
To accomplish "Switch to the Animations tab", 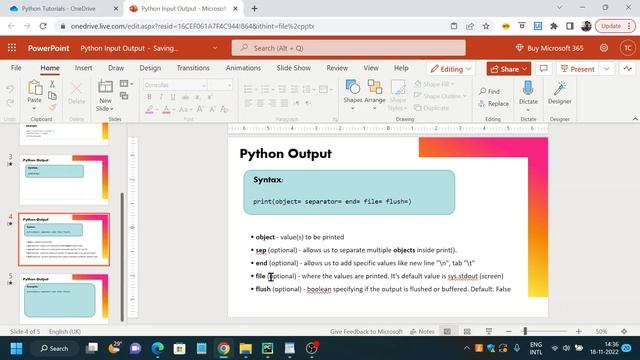I will click(243, 68).
